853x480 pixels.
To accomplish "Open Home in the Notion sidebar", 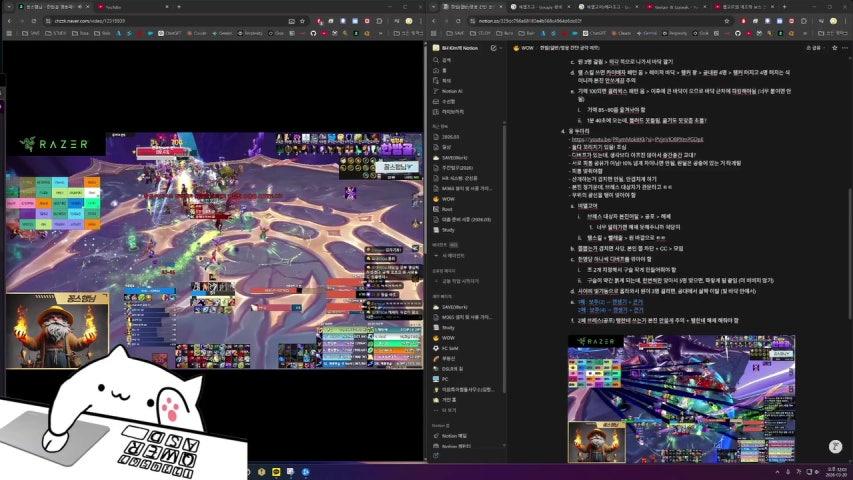I will click(468, 70).
